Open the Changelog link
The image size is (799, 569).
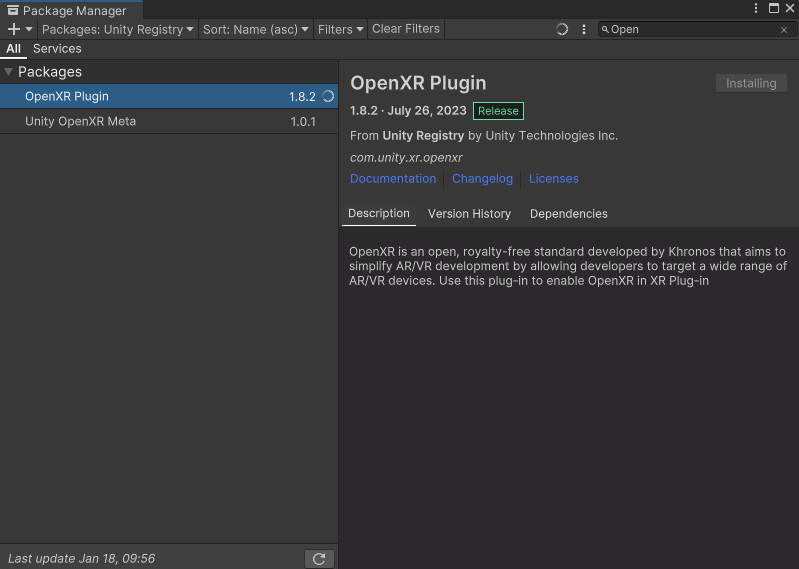coord(482,179)
